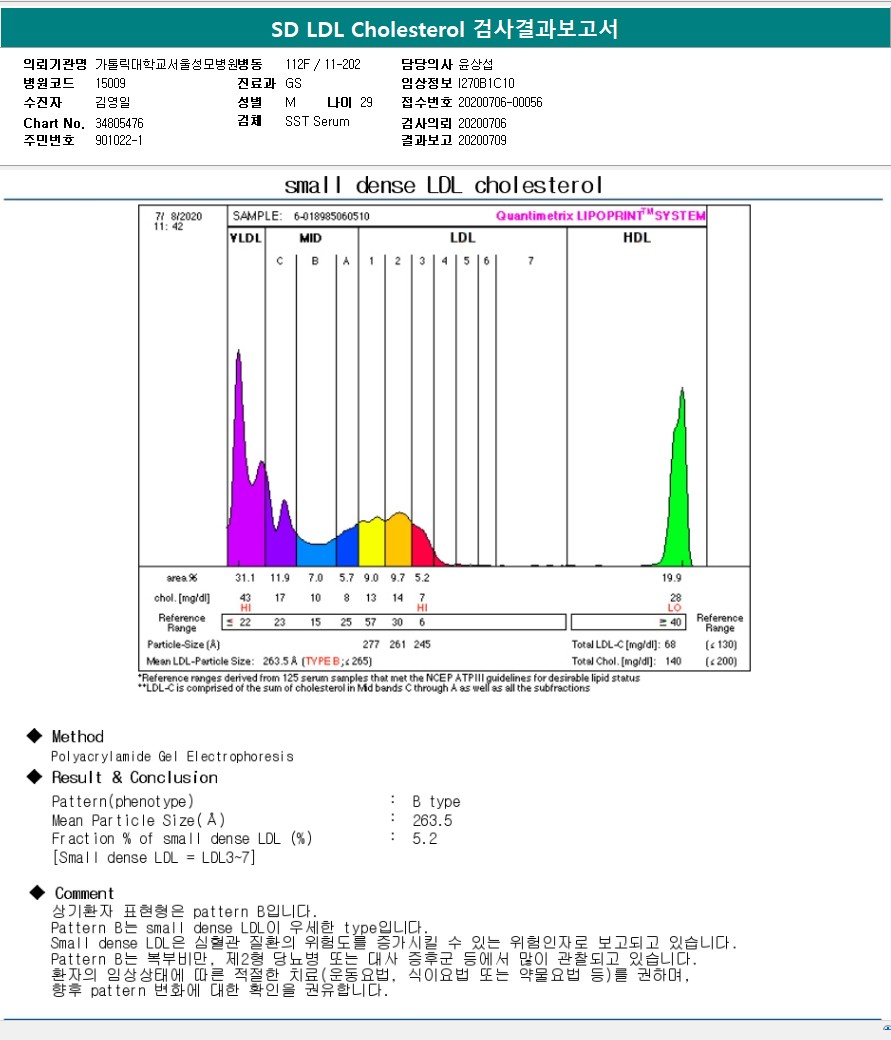Click the red 'TYPE B' label
The height and width of the screenshot is (1040, 891).
pyautogui.click(x=322, y=661)
